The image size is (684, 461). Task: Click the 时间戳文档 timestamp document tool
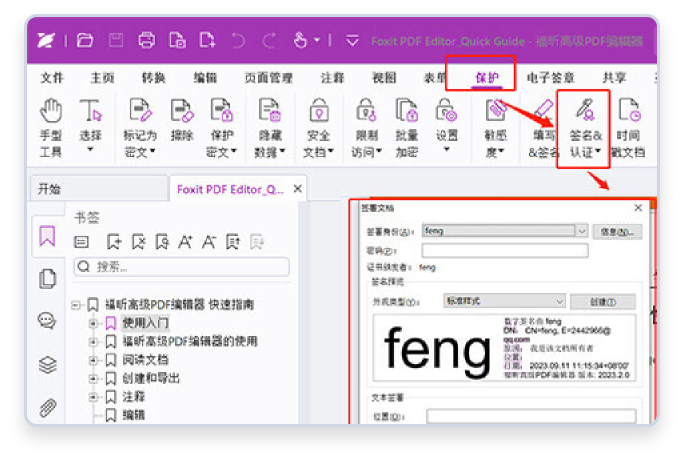[x=629, y=127]
